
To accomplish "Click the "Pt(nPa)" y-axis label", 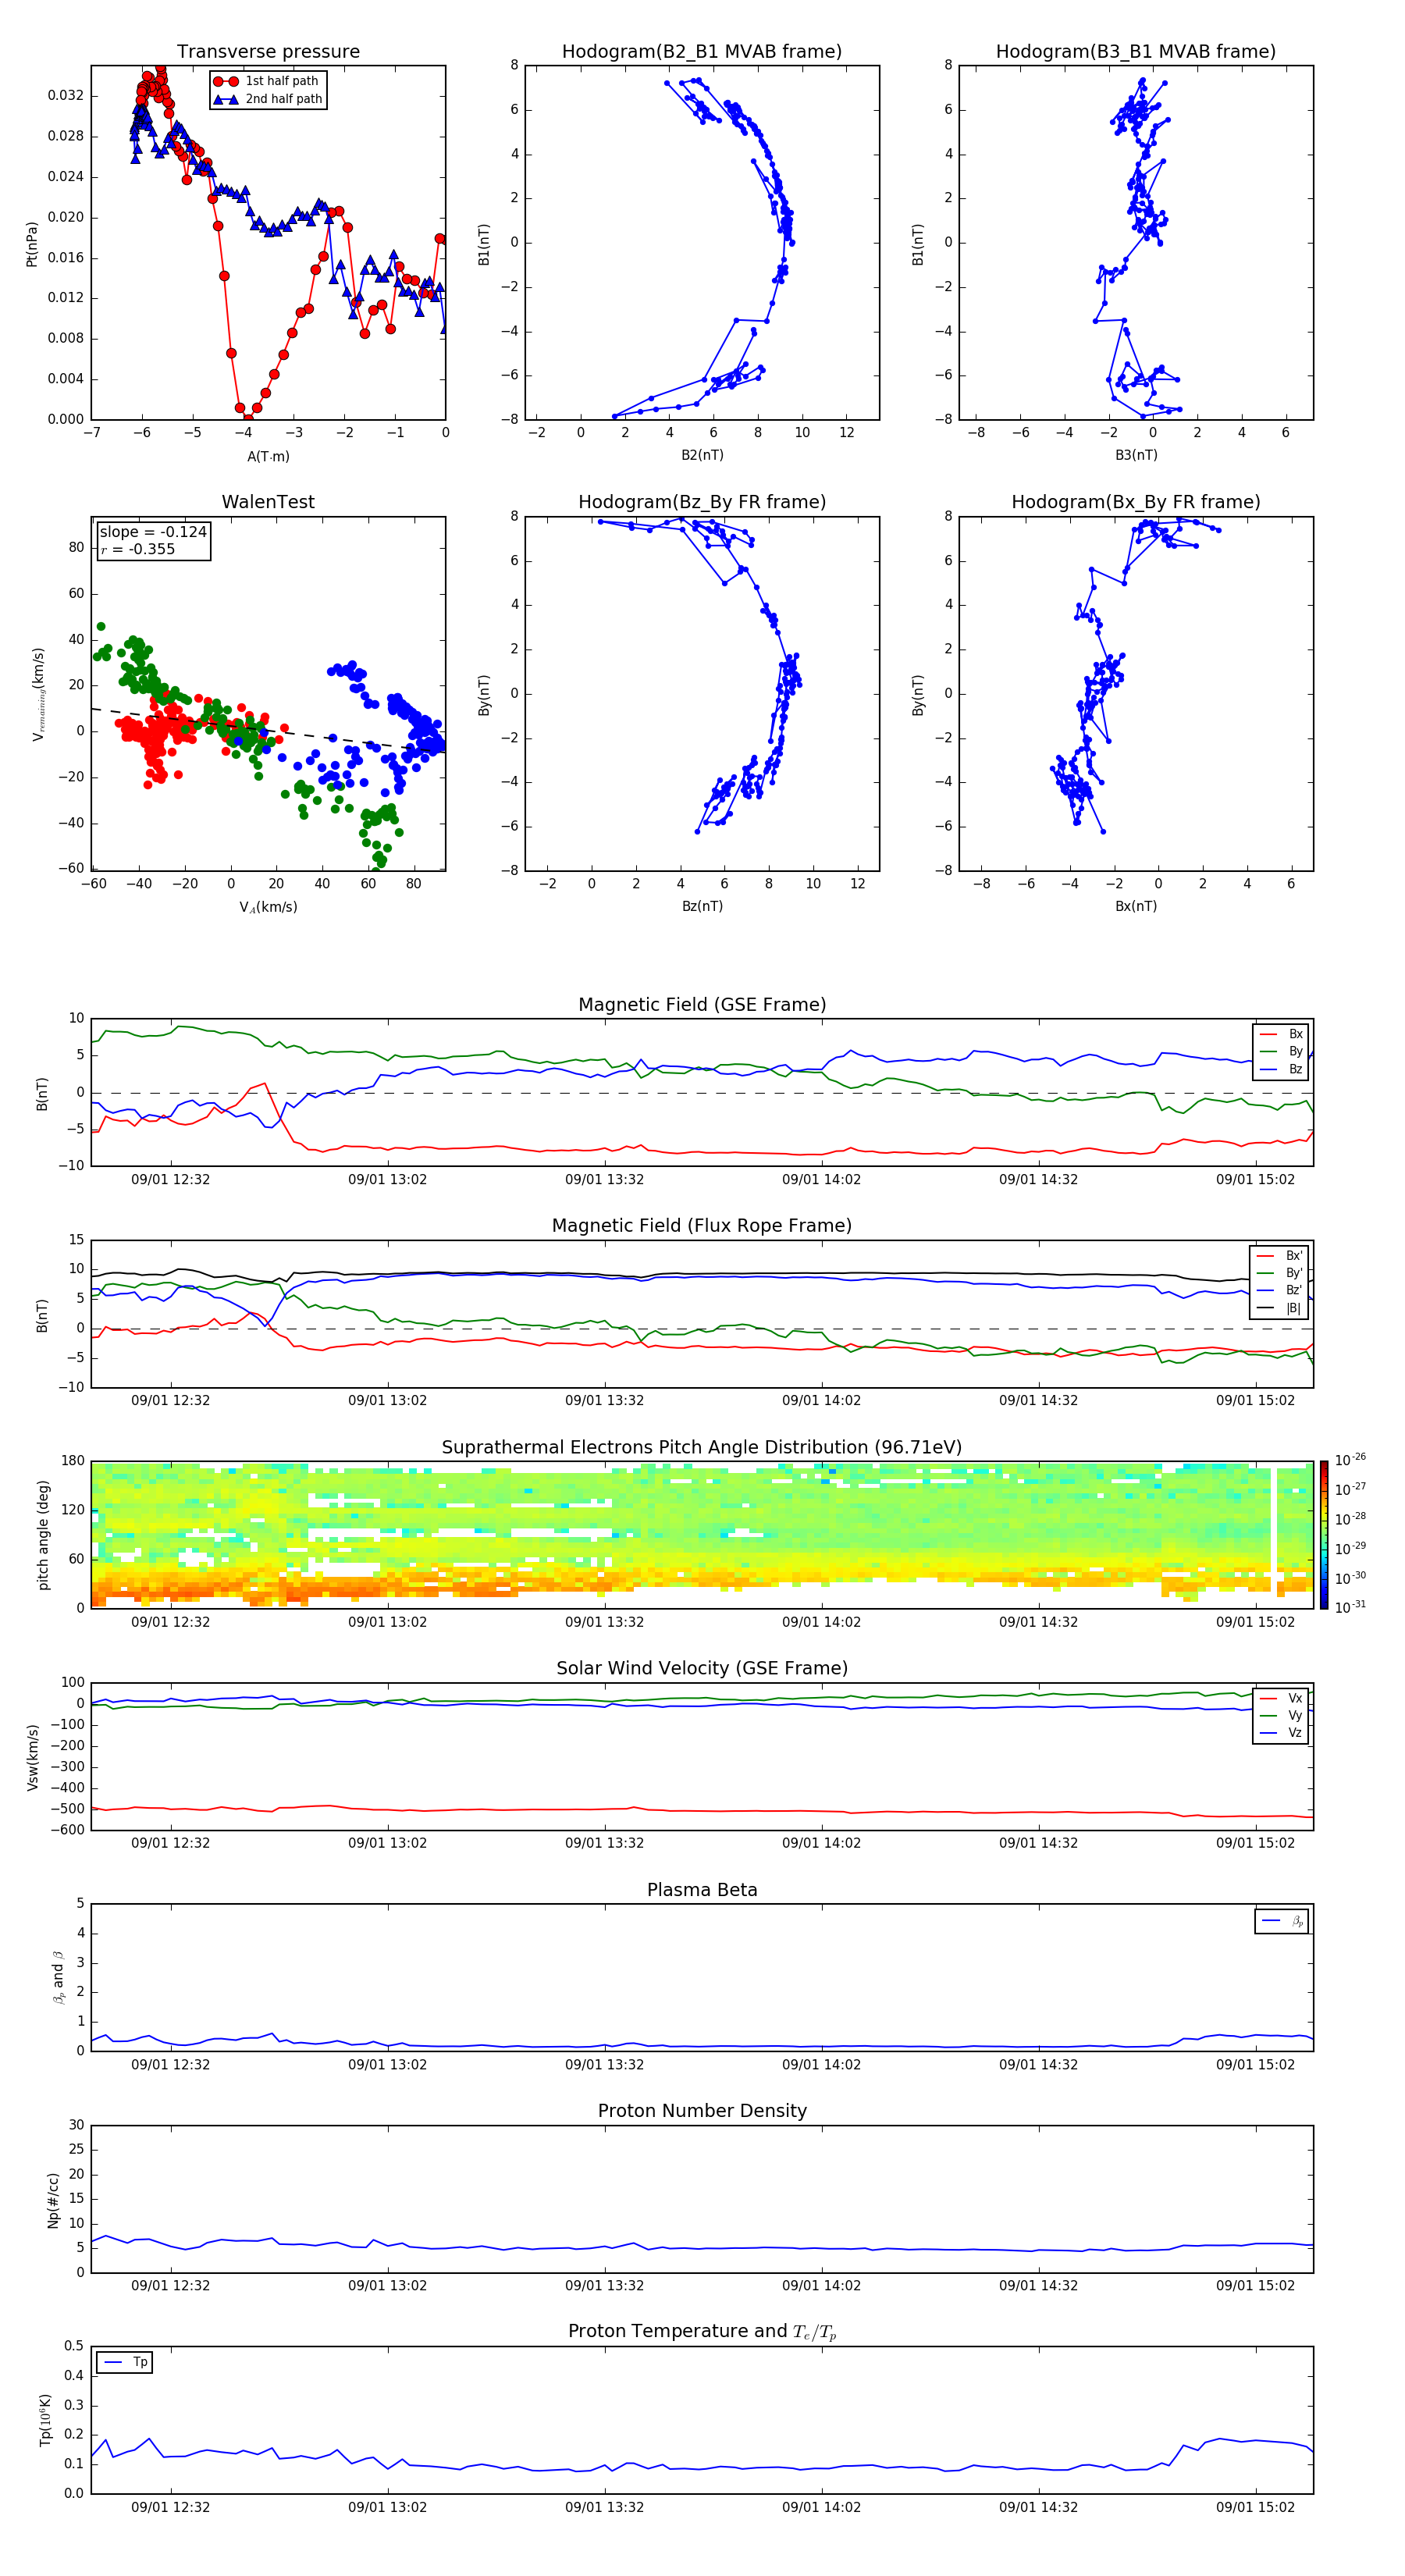I will (x=32, y=243).
